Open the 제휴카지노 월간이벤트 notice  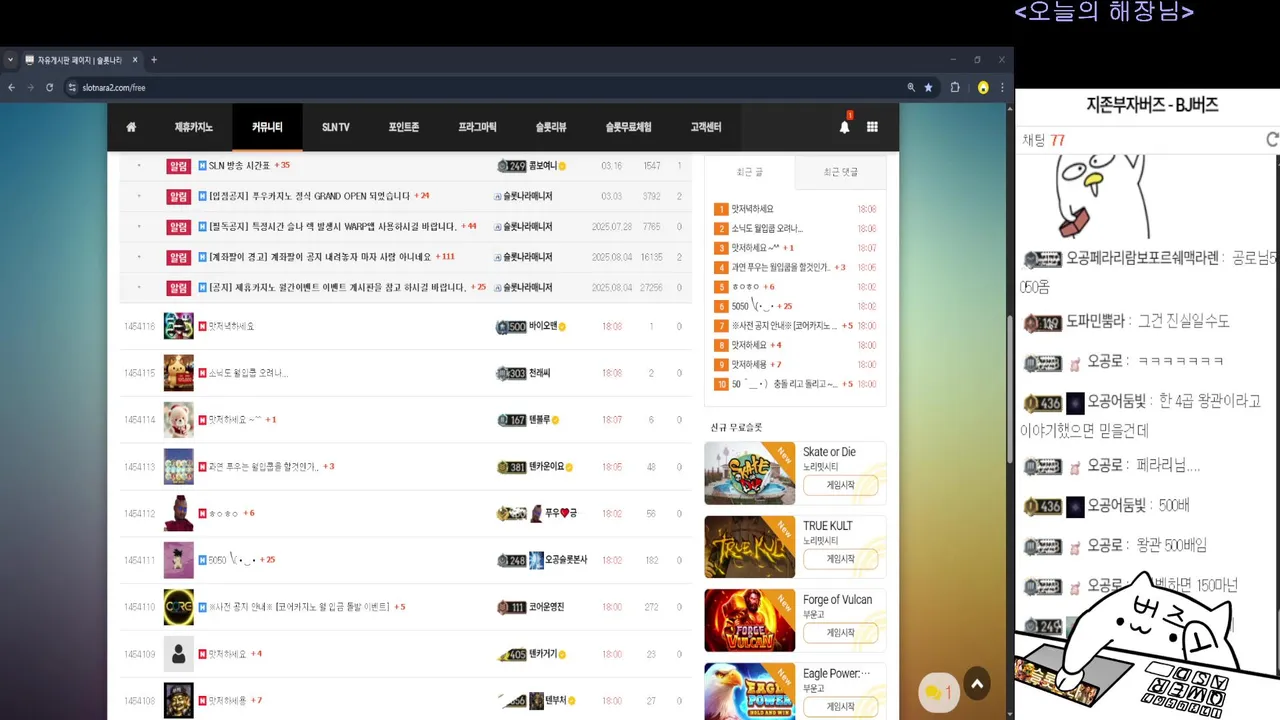coord(337,287)
